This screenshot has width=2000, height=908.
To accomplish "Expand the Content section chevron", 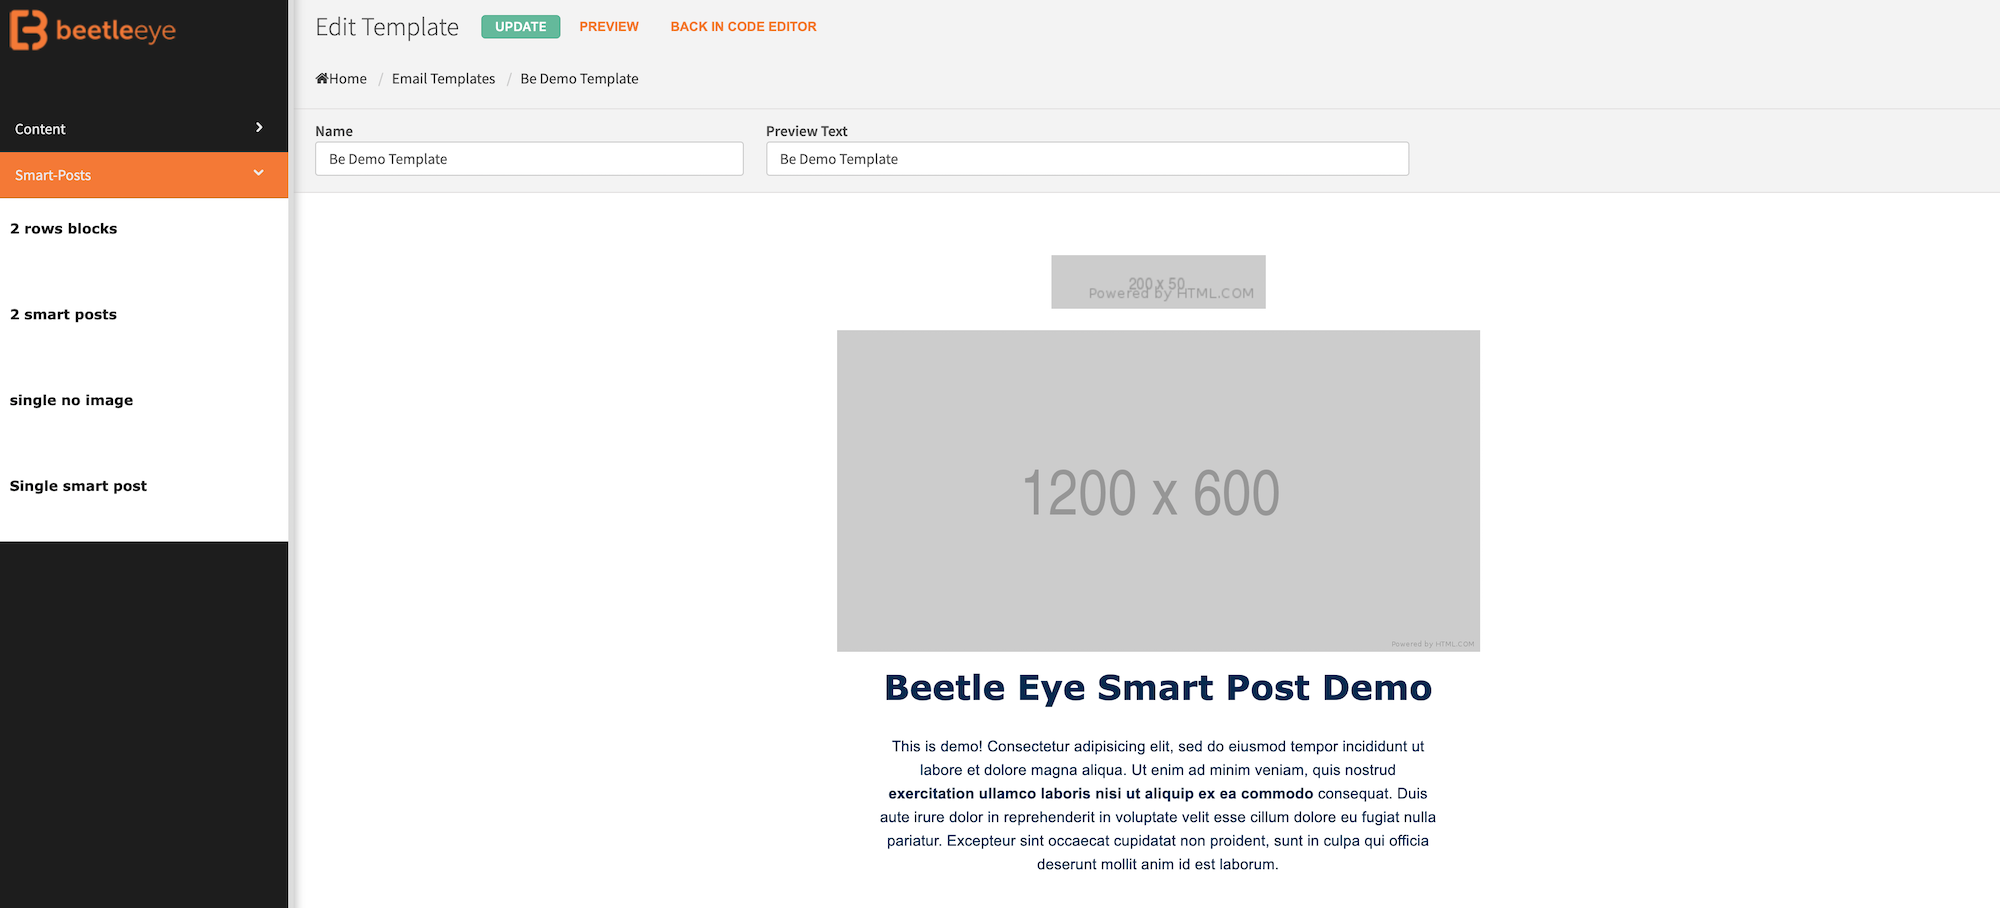I will point(259,128).
